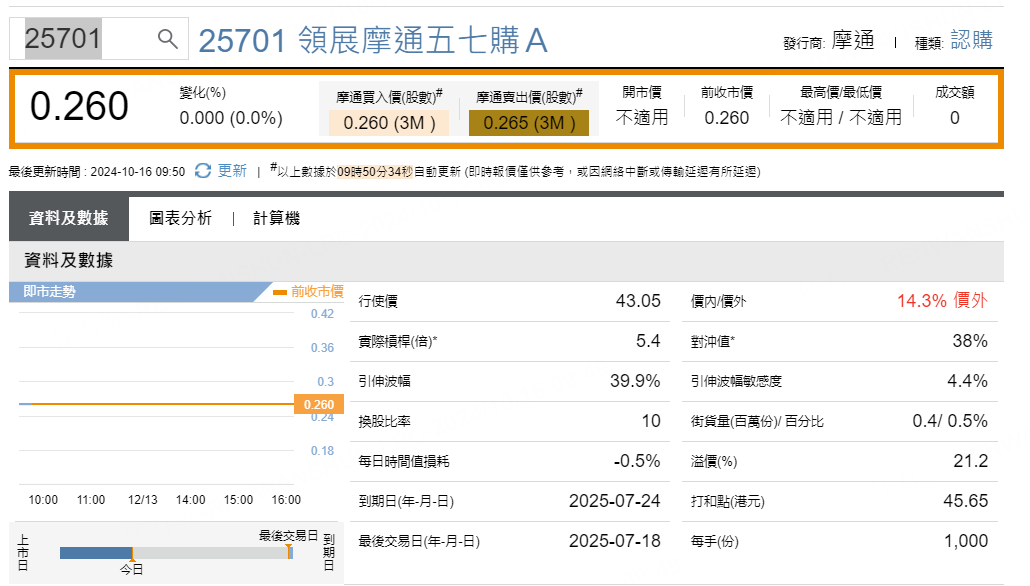Click the 打和點(港元) value 45.65
1030x586 pixels.
pos(966,501)
